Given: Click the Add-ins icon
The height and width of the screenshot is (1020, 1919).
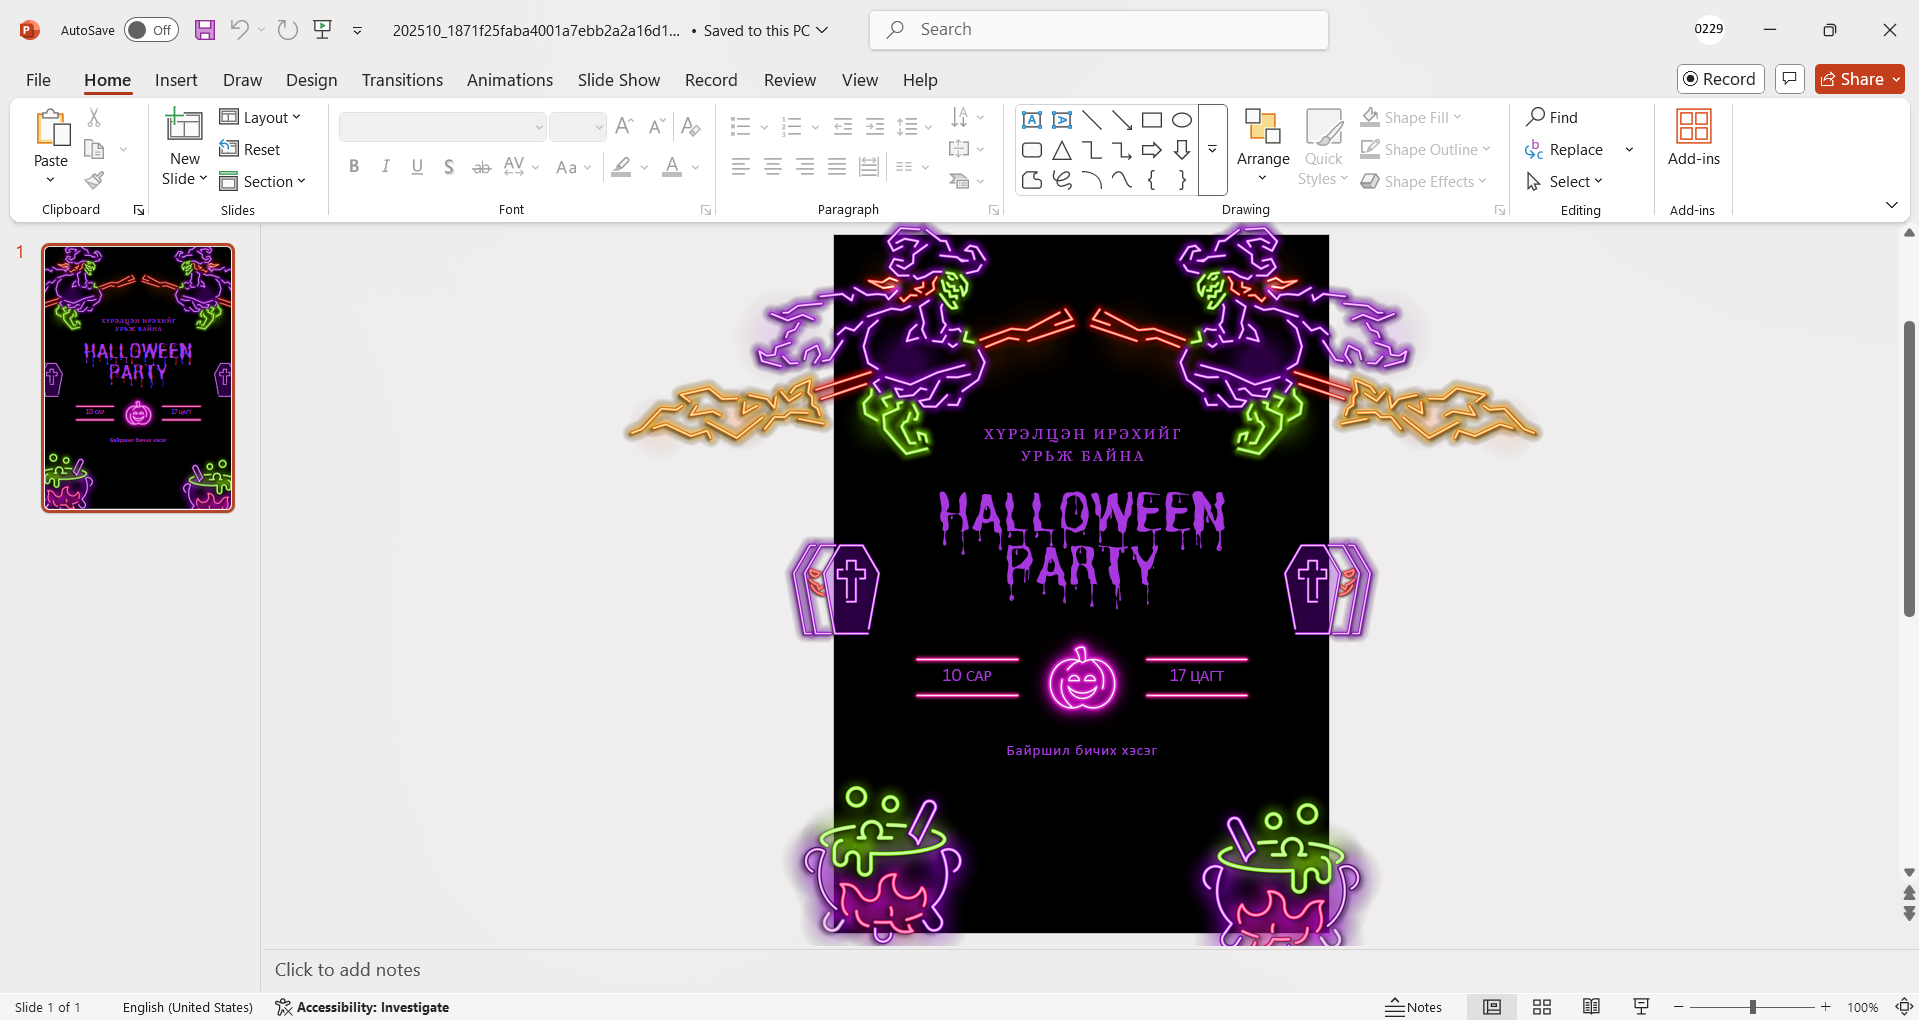Looking at the screenshot, I should click(1693, 138).
